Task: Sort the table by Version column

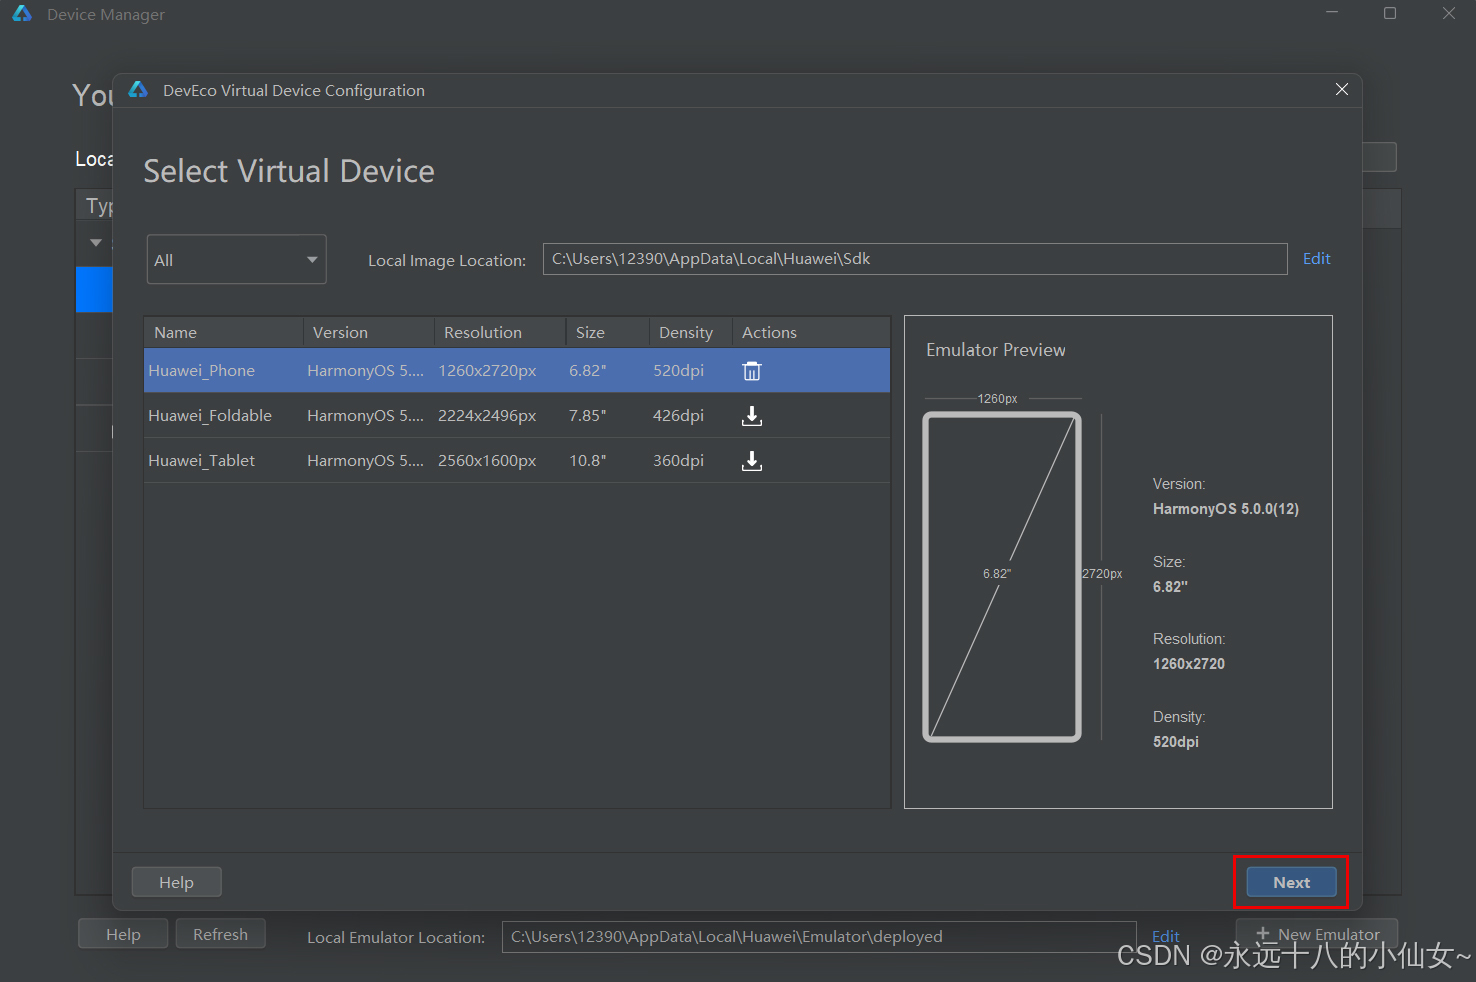Action: click(369, 332)
